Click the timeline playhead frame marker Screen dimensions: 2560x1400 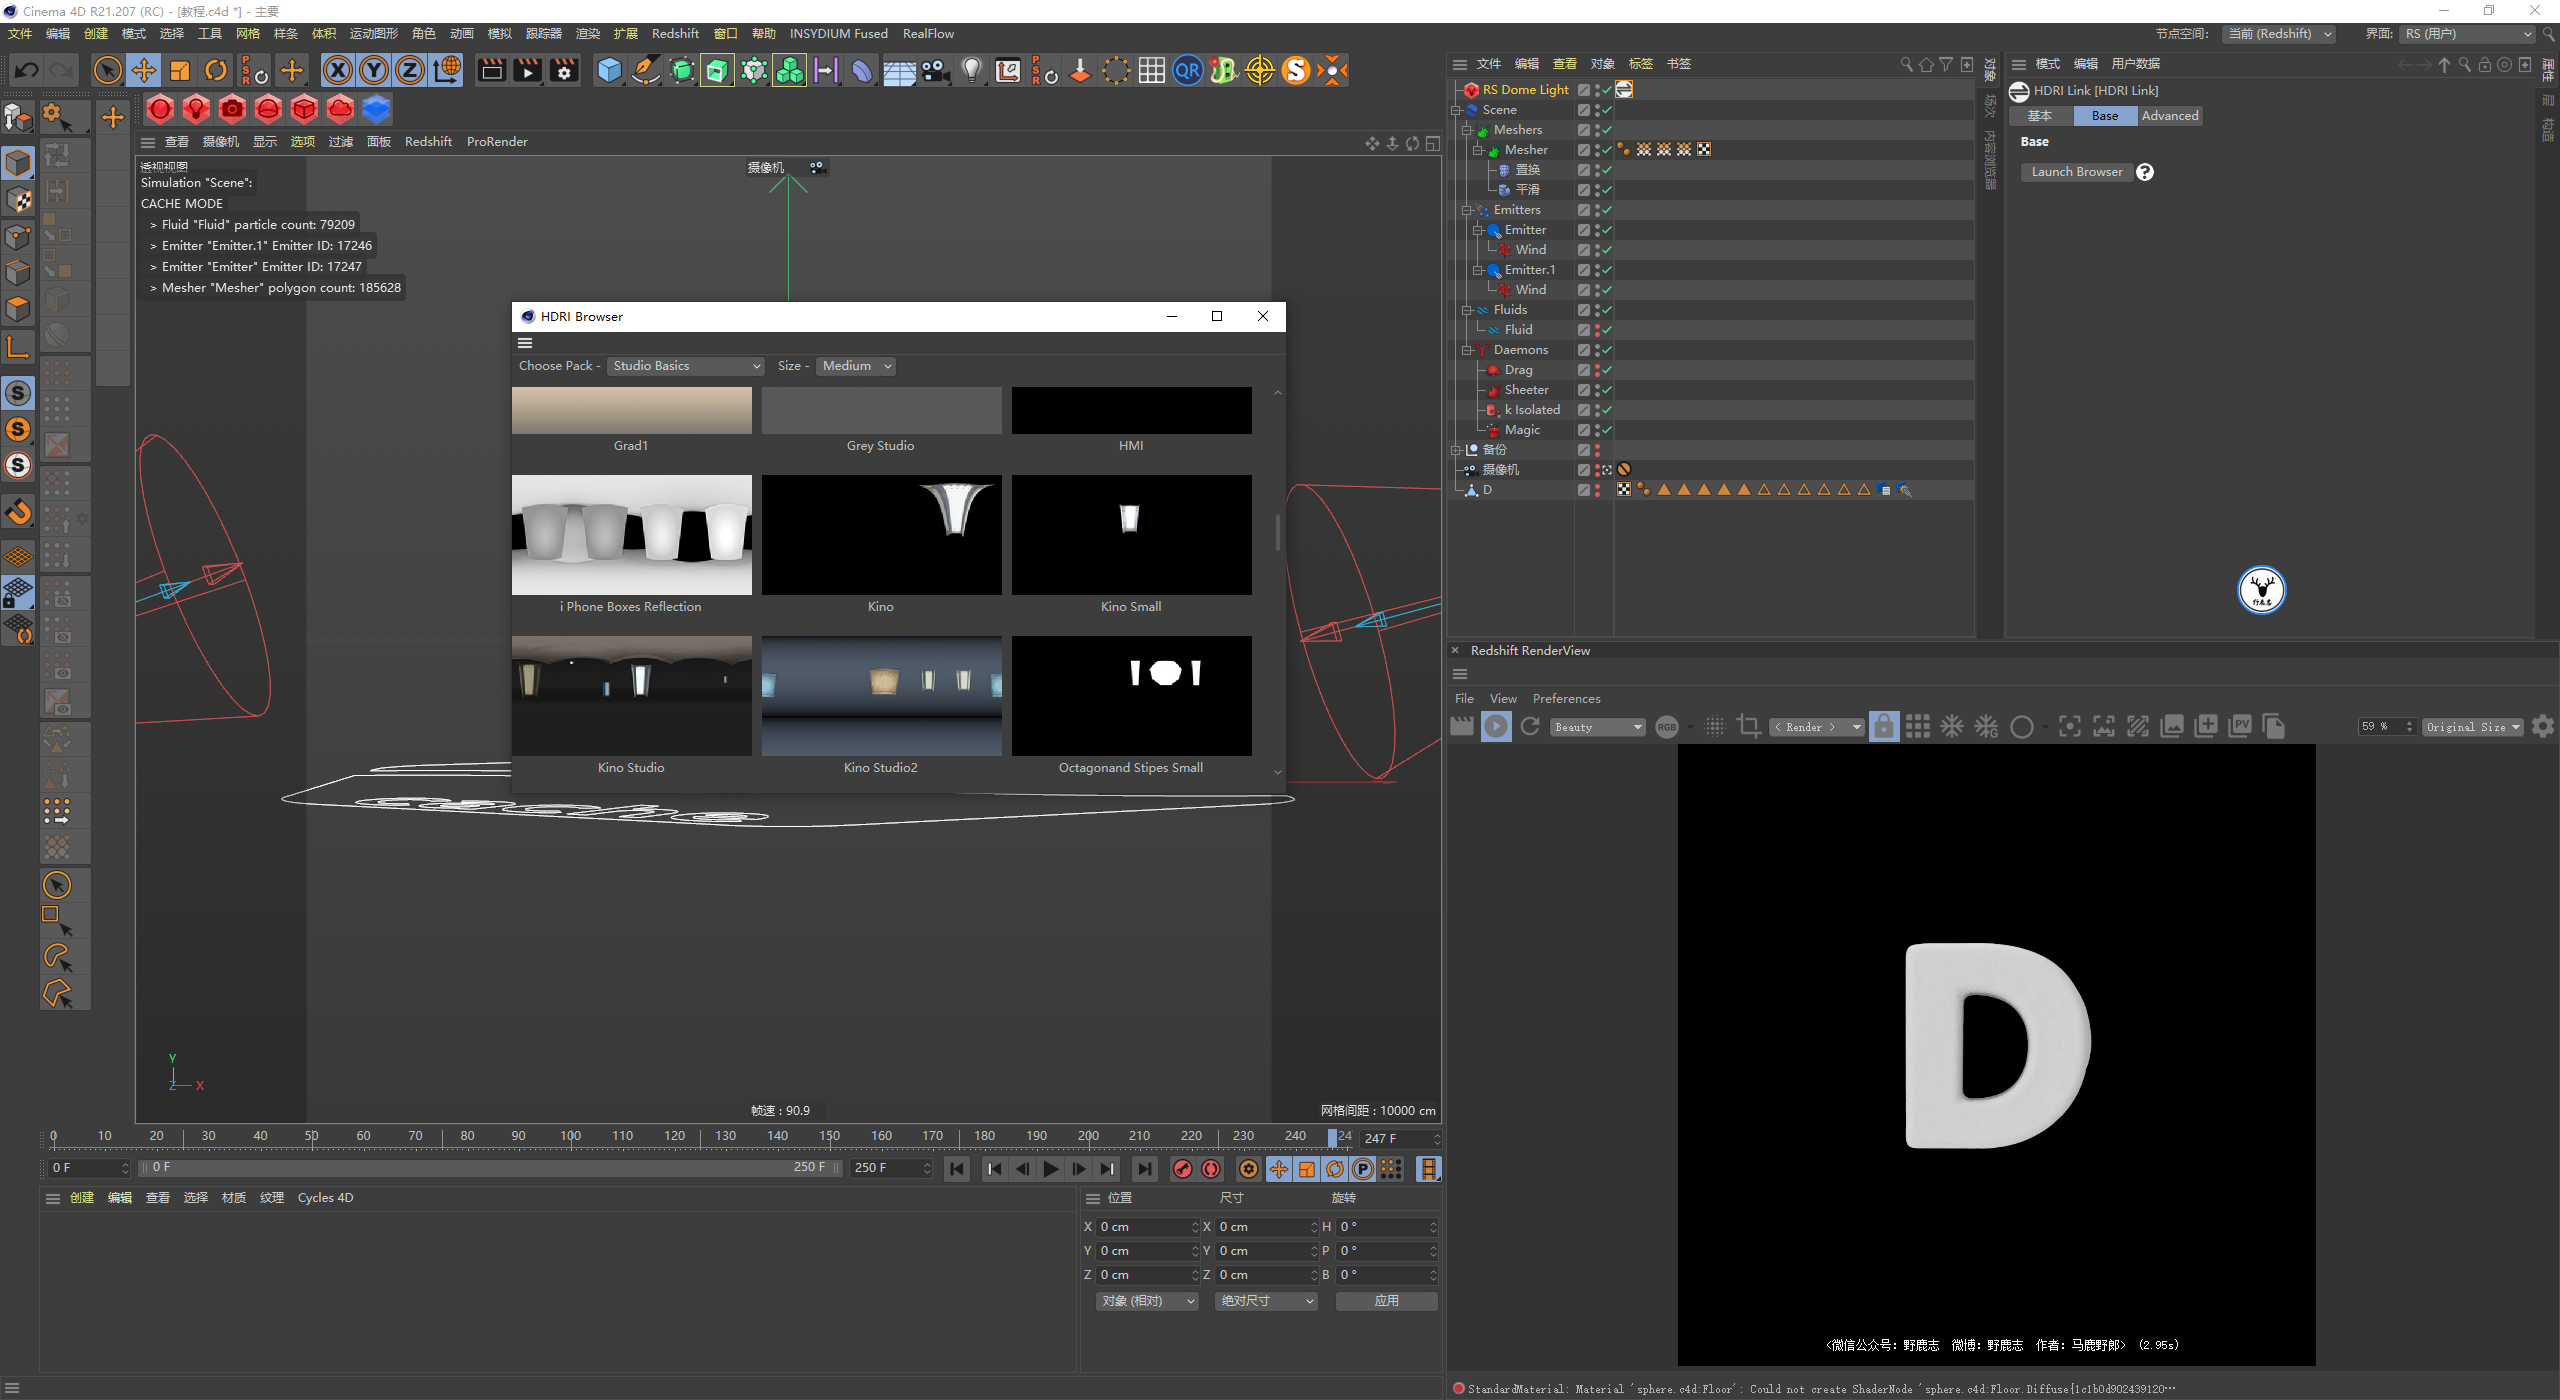(x=1333, y=1137)
